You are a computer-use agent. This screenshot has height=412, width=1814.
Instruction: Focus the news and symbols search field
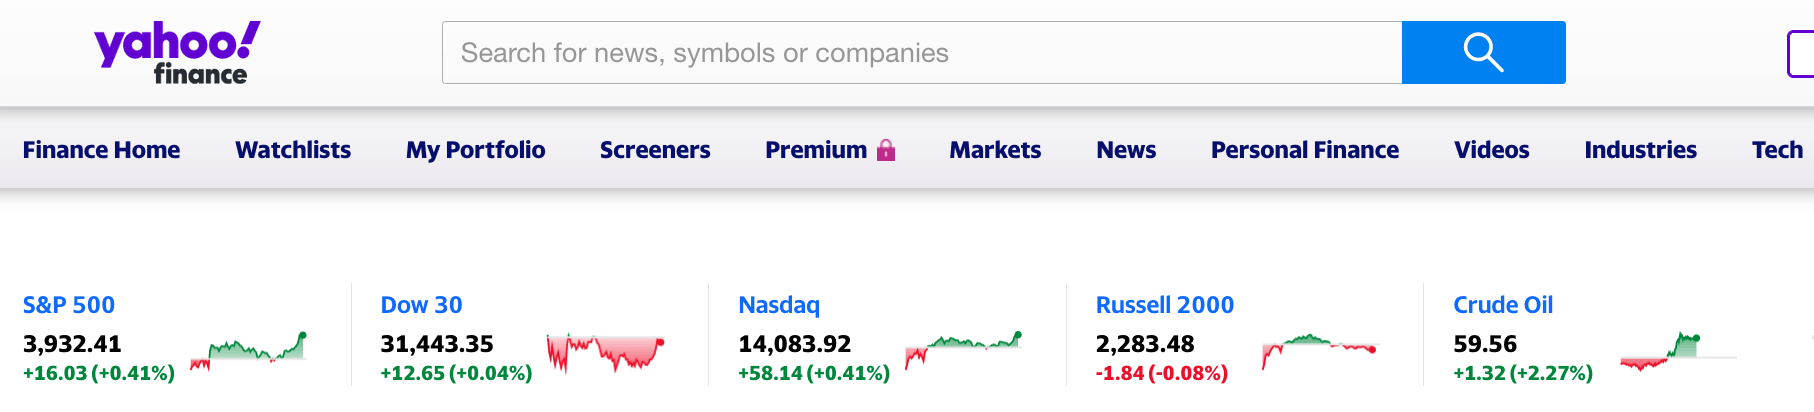(x=922, y=52)
